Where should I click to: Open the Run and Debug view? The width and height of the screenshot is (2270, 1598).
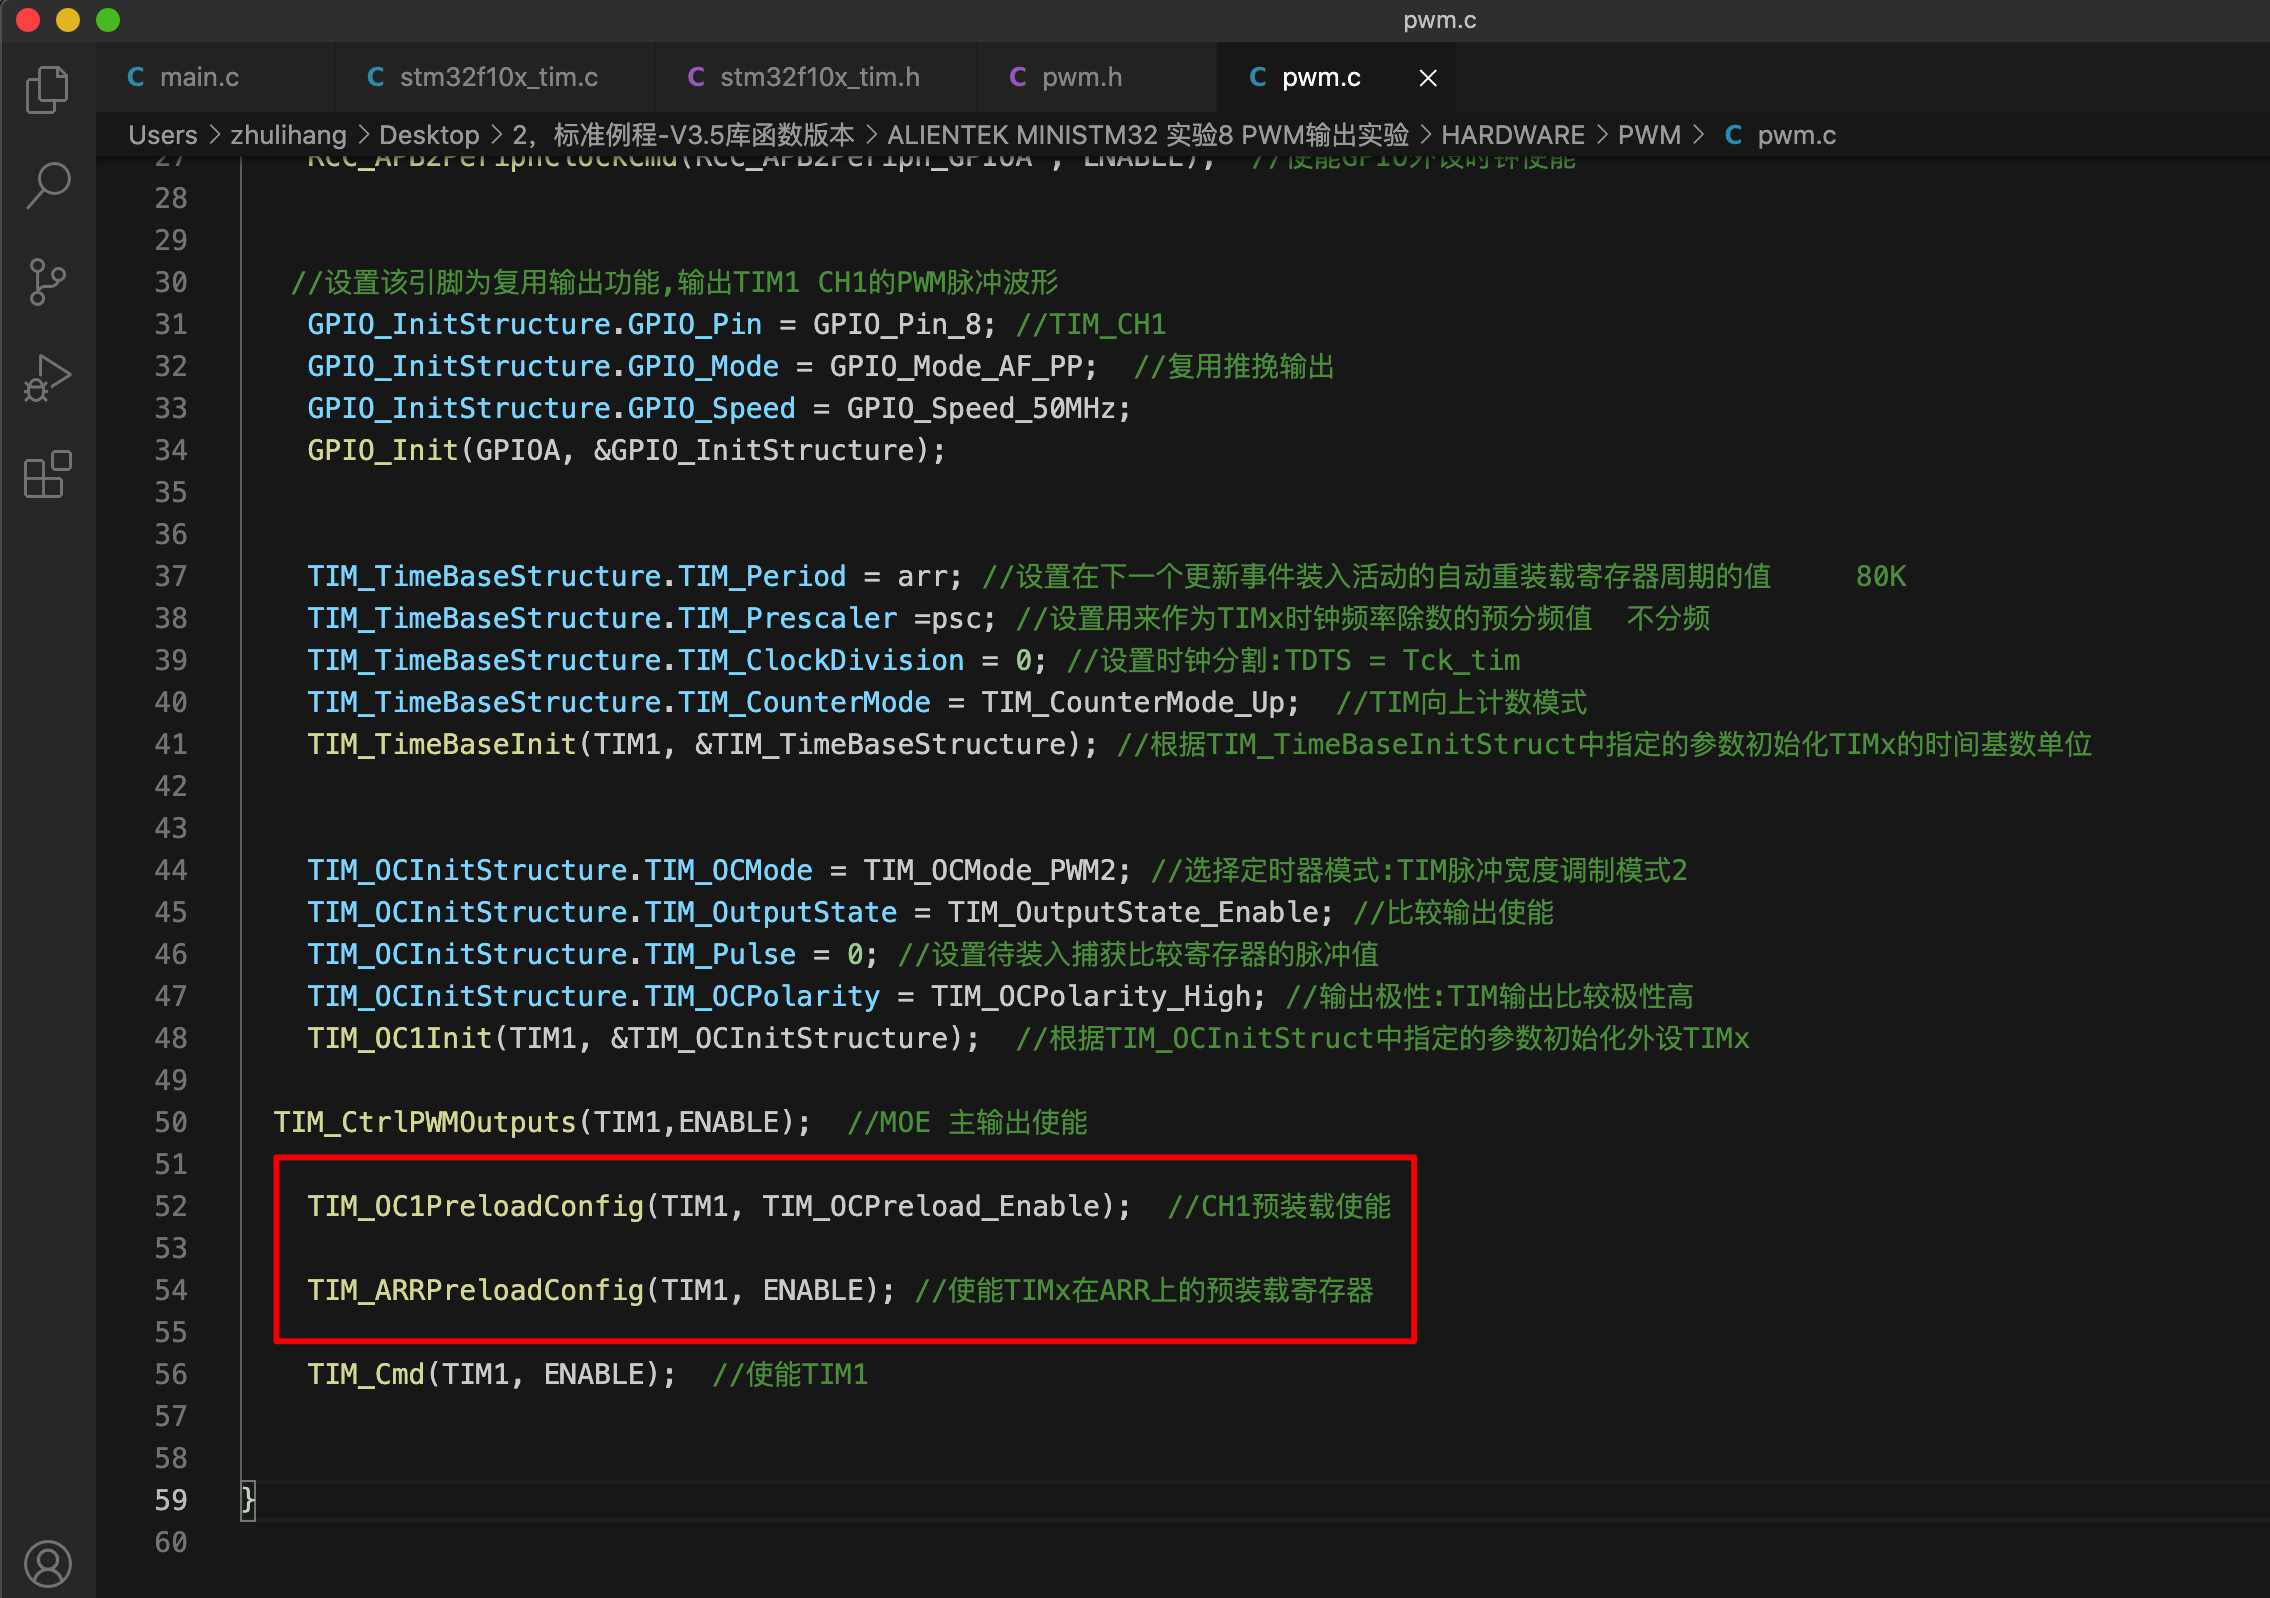[x=47, y=378]
